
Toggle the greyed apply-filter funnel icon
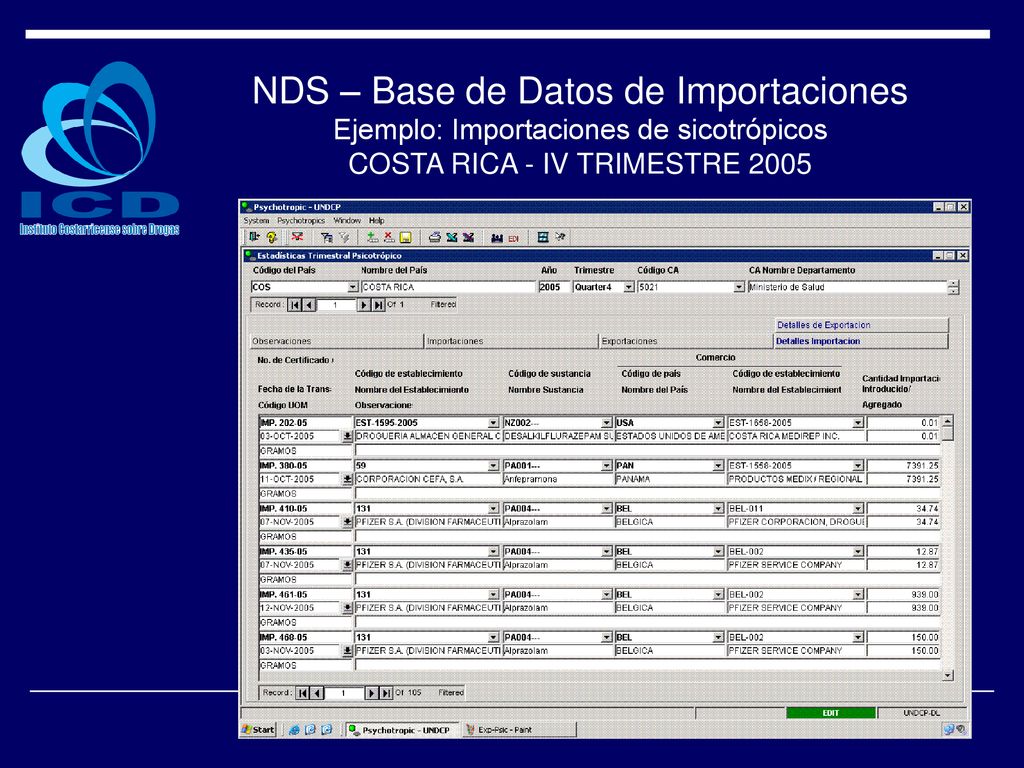[344, 238]
